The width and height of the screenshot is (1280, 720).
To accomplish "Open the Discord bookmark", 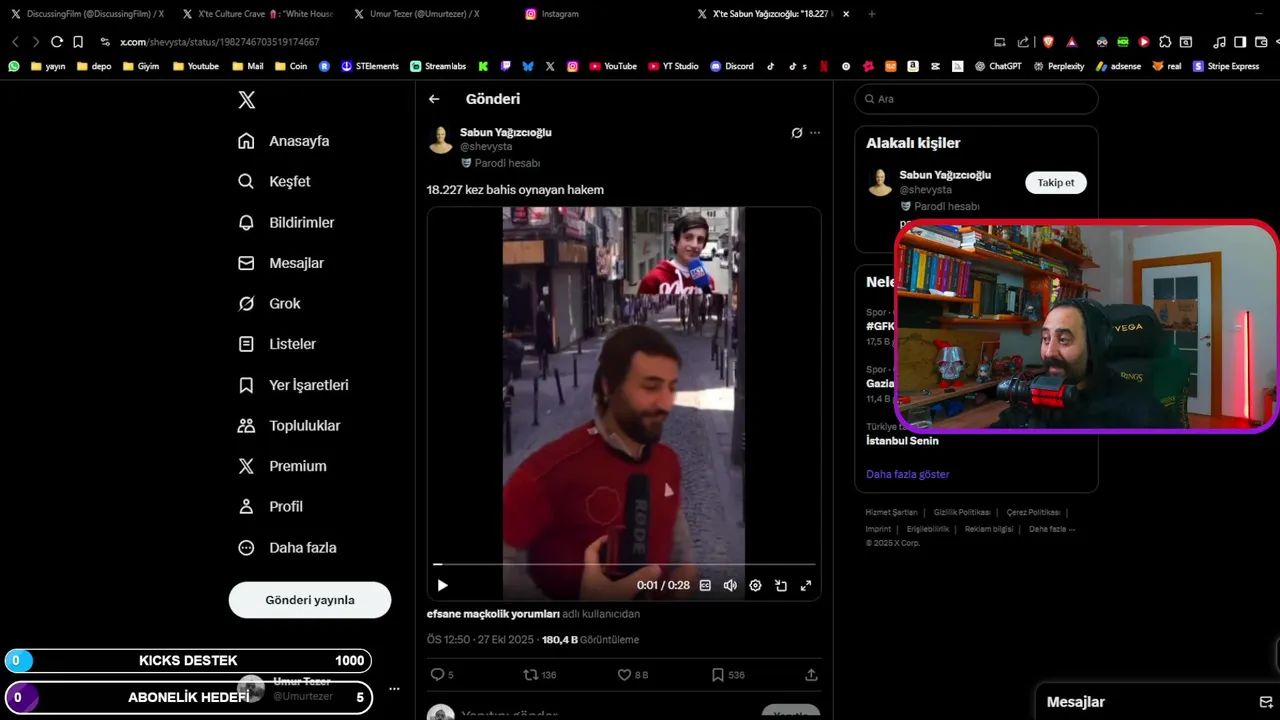I will tap(732, 66).
